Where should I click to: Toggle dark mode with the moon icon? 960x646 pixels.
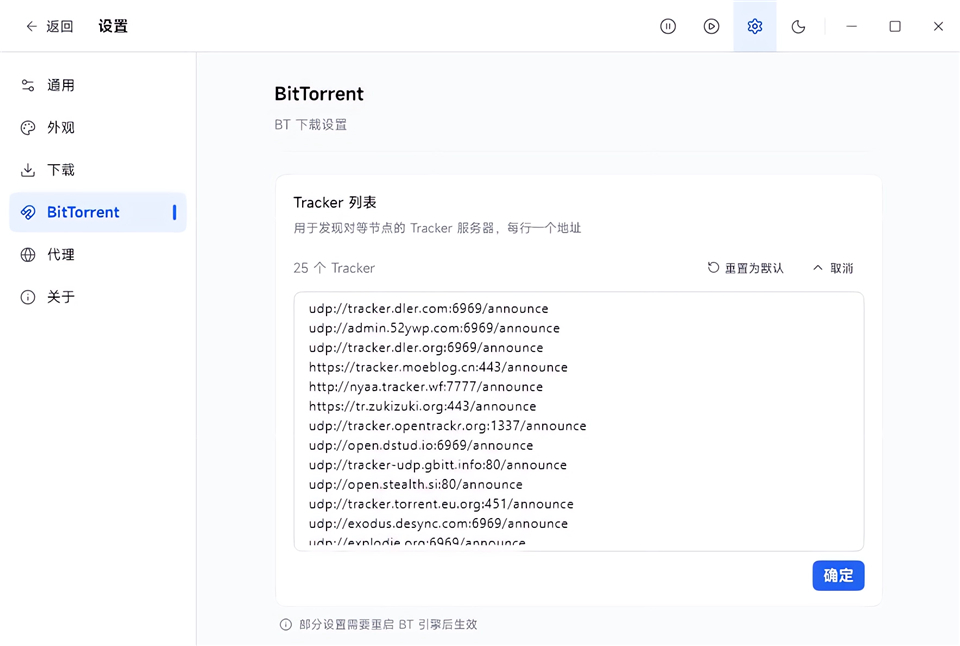click(x=798, y=26)
